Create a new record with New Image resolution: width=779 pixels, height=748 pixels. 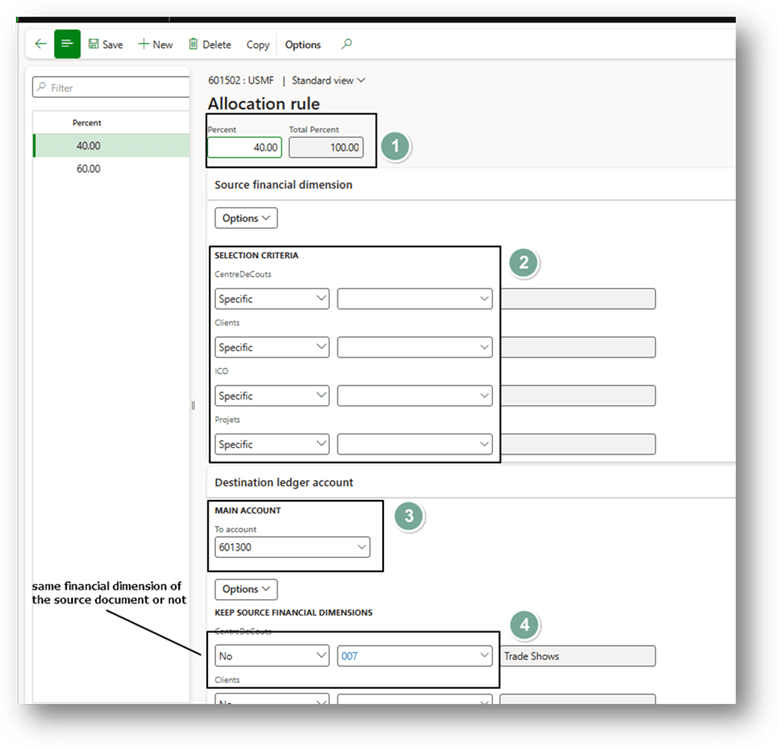tap(155, 45)
